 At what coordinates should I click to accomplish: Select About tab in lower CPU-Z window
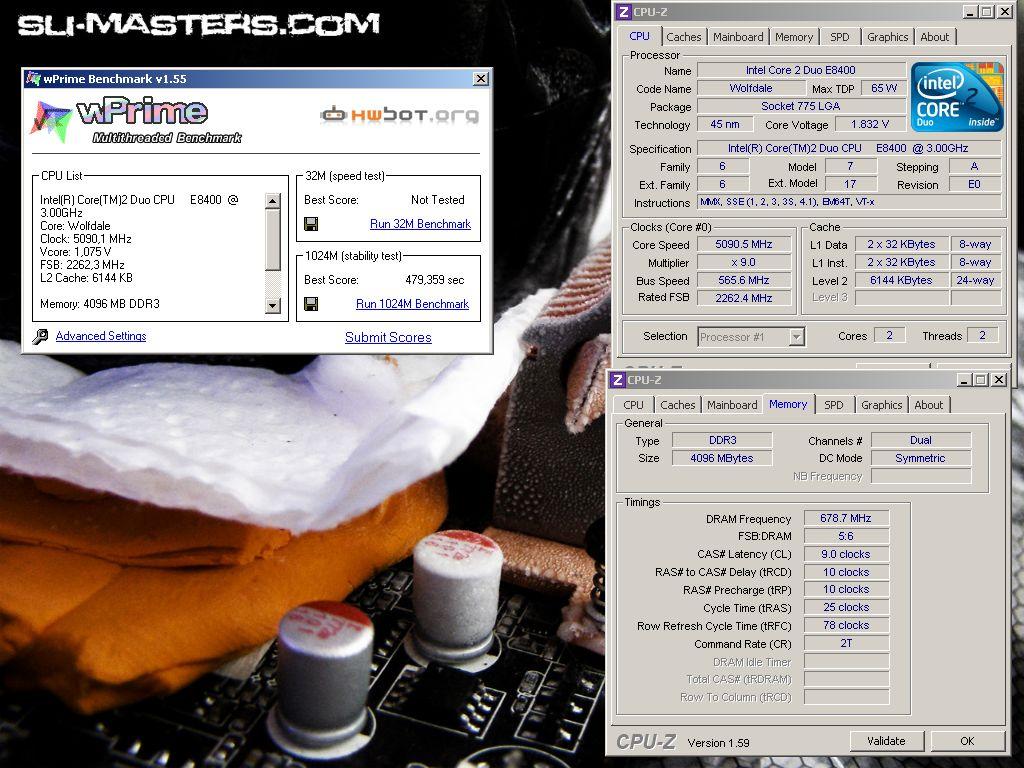point(929,405)
